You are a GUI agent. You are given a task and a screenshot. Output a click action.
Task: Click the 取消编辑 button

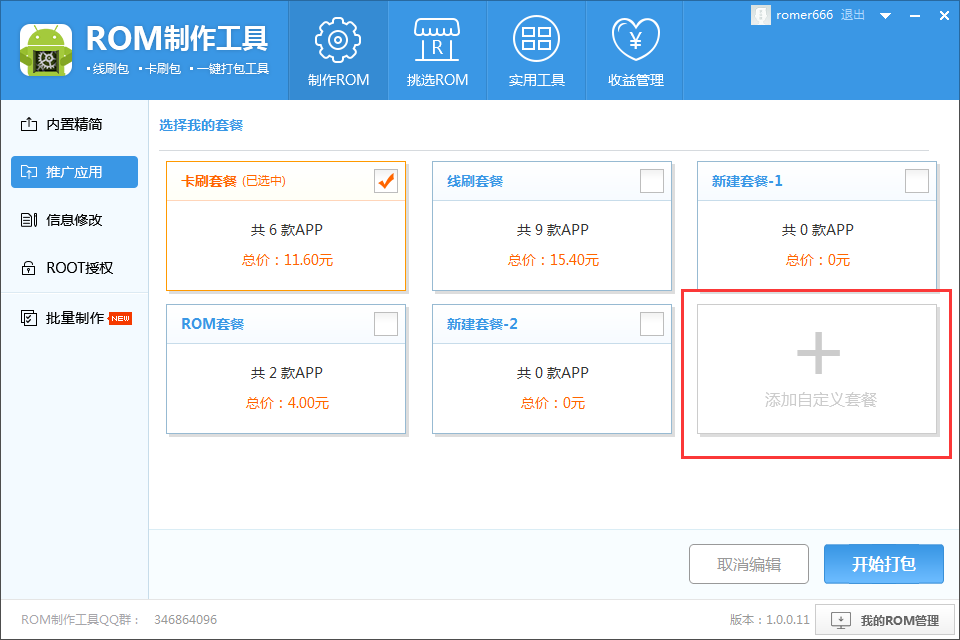point(748,564)
